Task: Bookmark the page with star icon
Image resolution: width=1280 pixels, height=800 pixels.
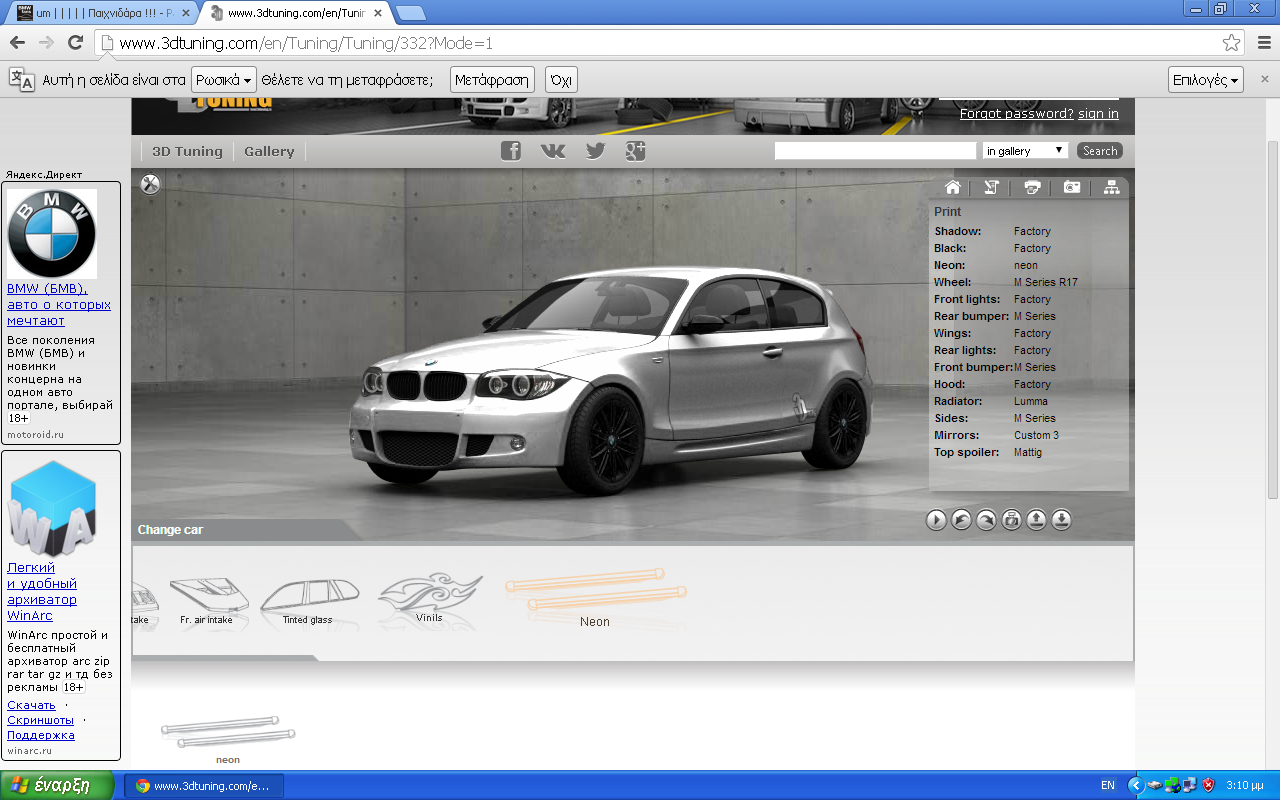Action: tap(1231, 43)
